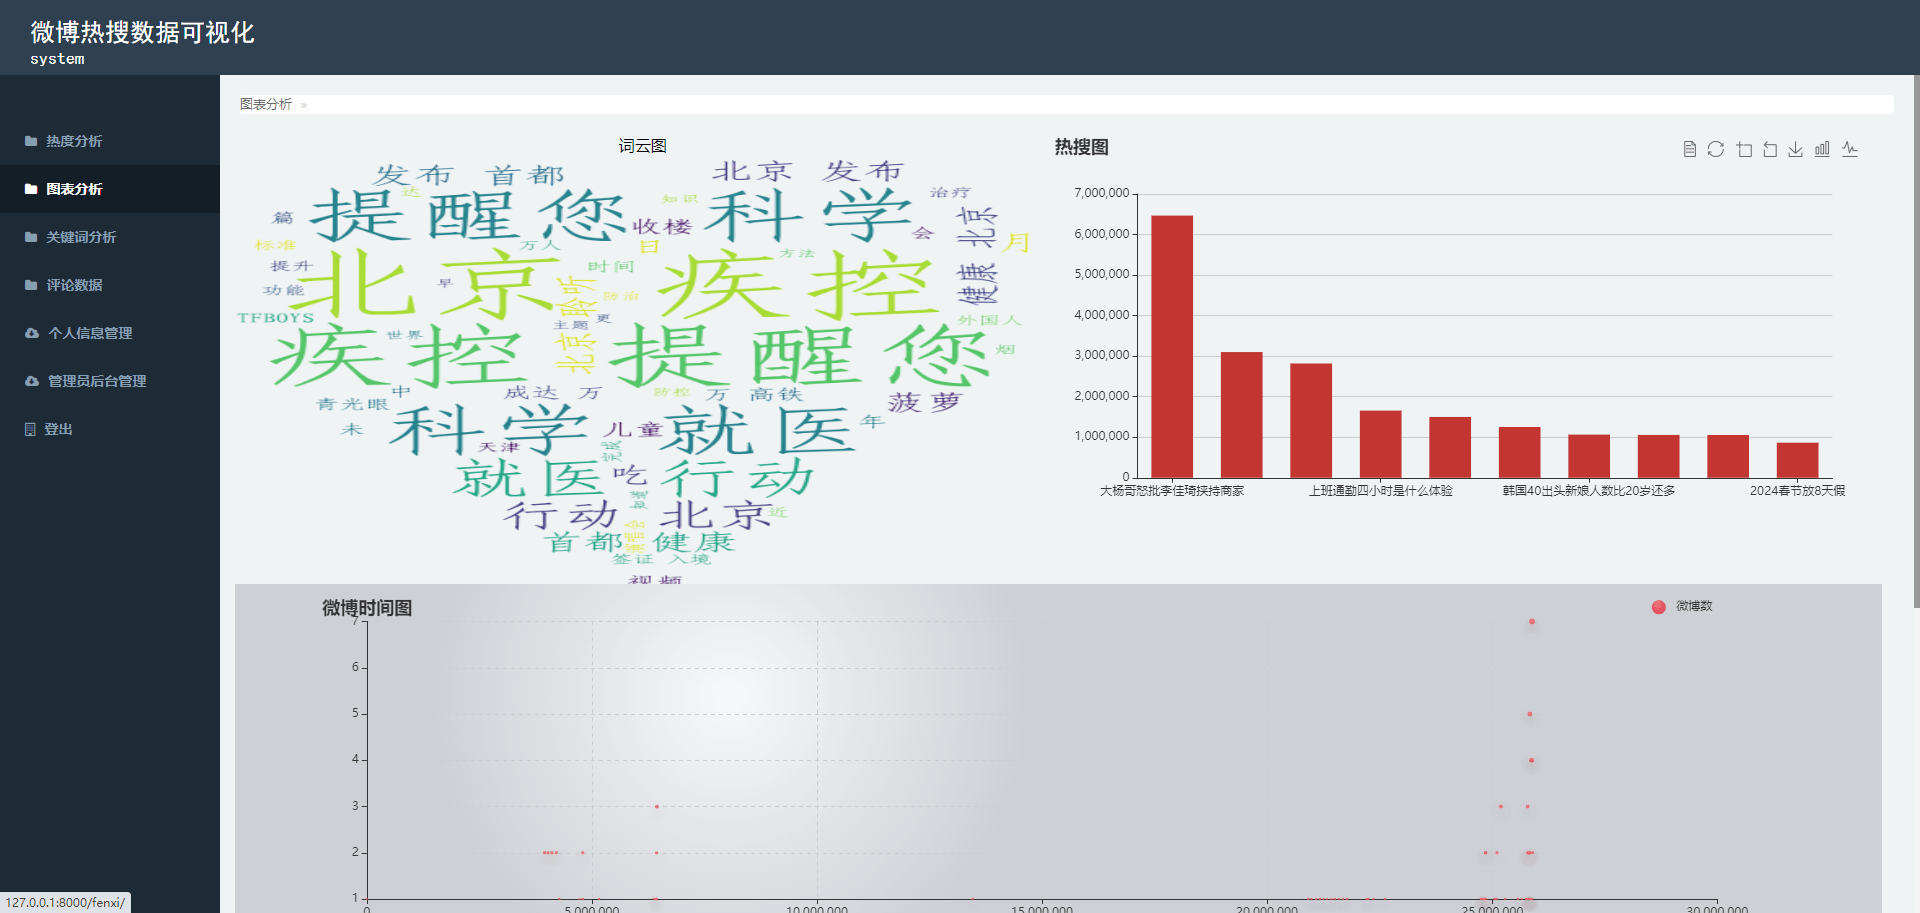Click 登出 to log out
The image size is (1920, 913).
point(110,429)
